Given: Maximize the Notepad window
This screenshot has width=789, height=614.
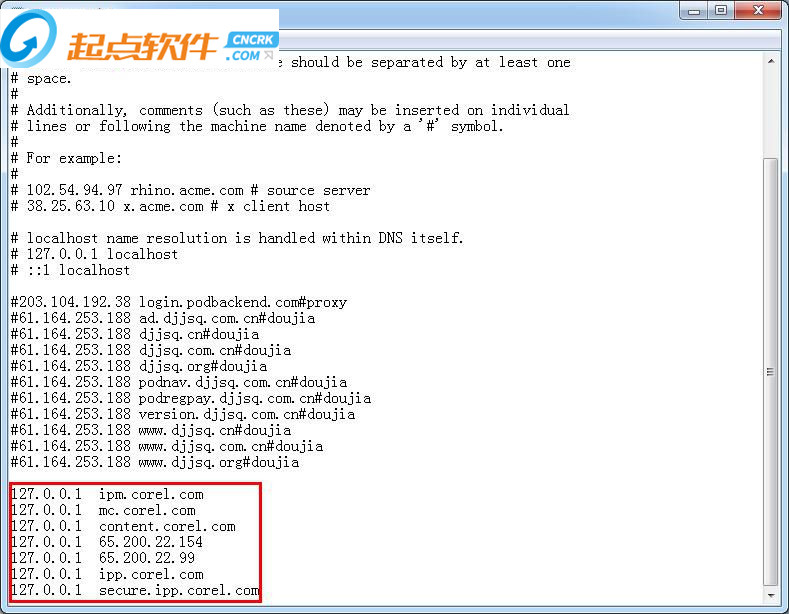Looking at the screenshot, I should tap(721, 11).
